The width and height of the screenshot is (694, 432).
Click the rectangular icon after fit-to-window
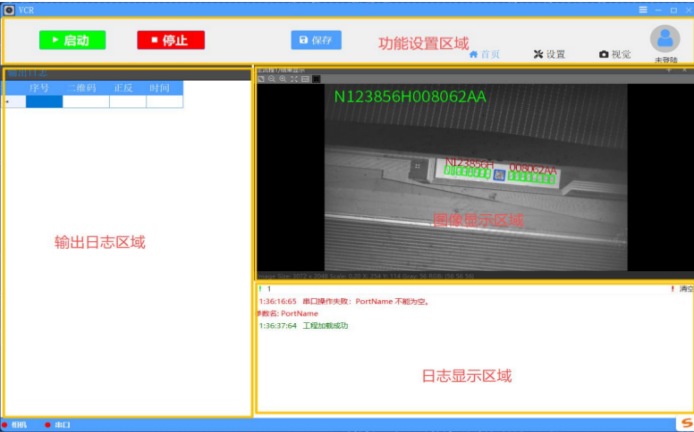[x=305, y=79]
